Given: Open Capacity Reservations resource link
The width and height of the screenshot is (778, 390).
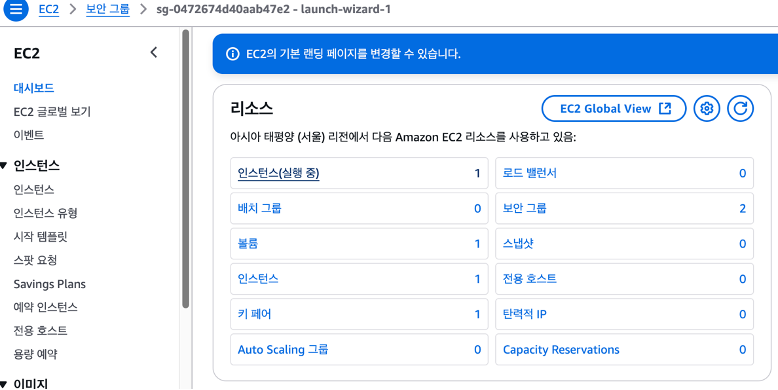Looking at the screenshot, I should click(561, 350).
